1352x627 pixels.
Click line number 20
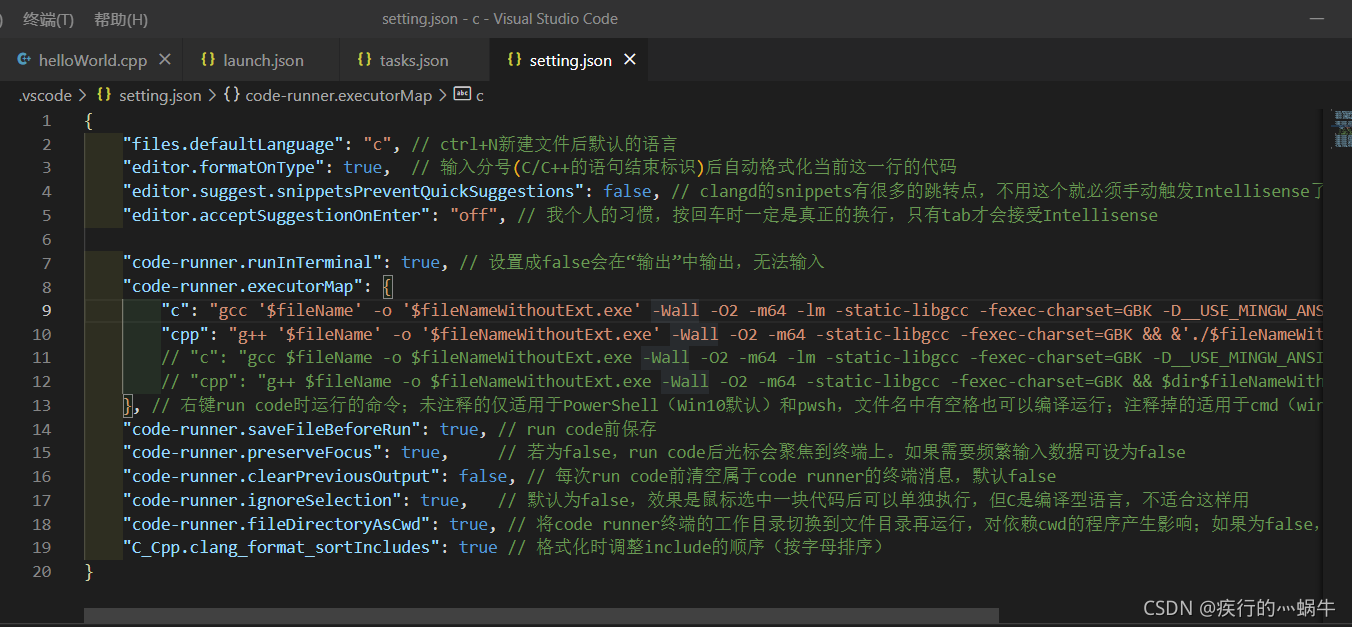point(42,571)
